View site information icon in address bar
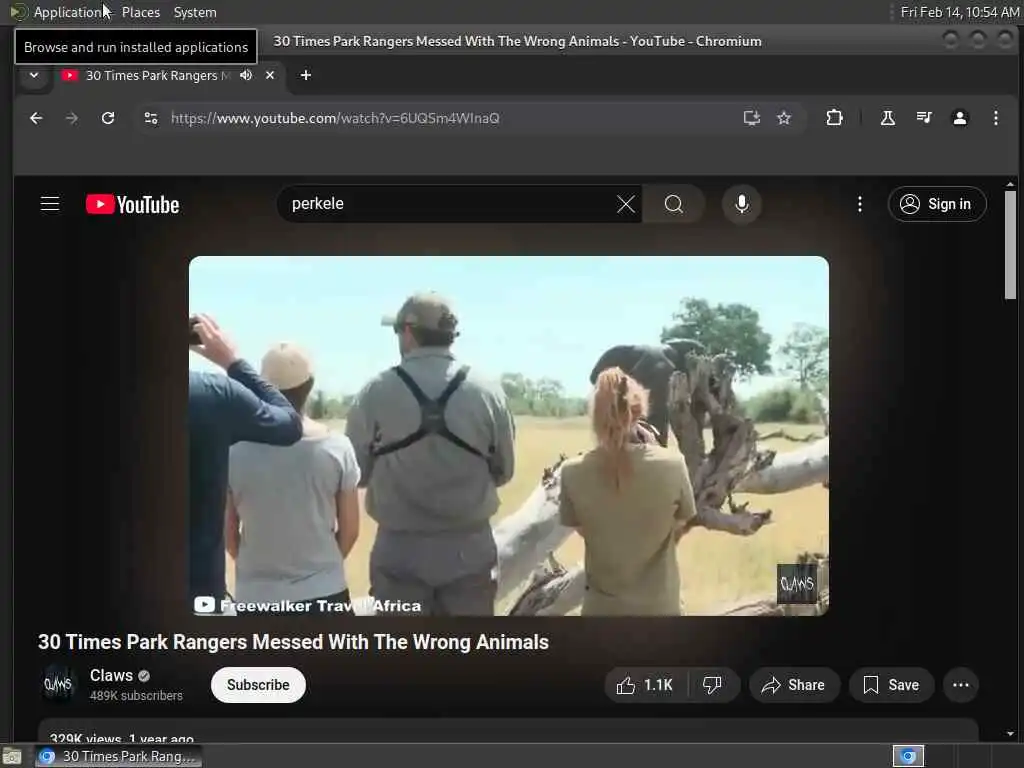1024x768 pixels. pyautogui.click(x=151, y=118)
